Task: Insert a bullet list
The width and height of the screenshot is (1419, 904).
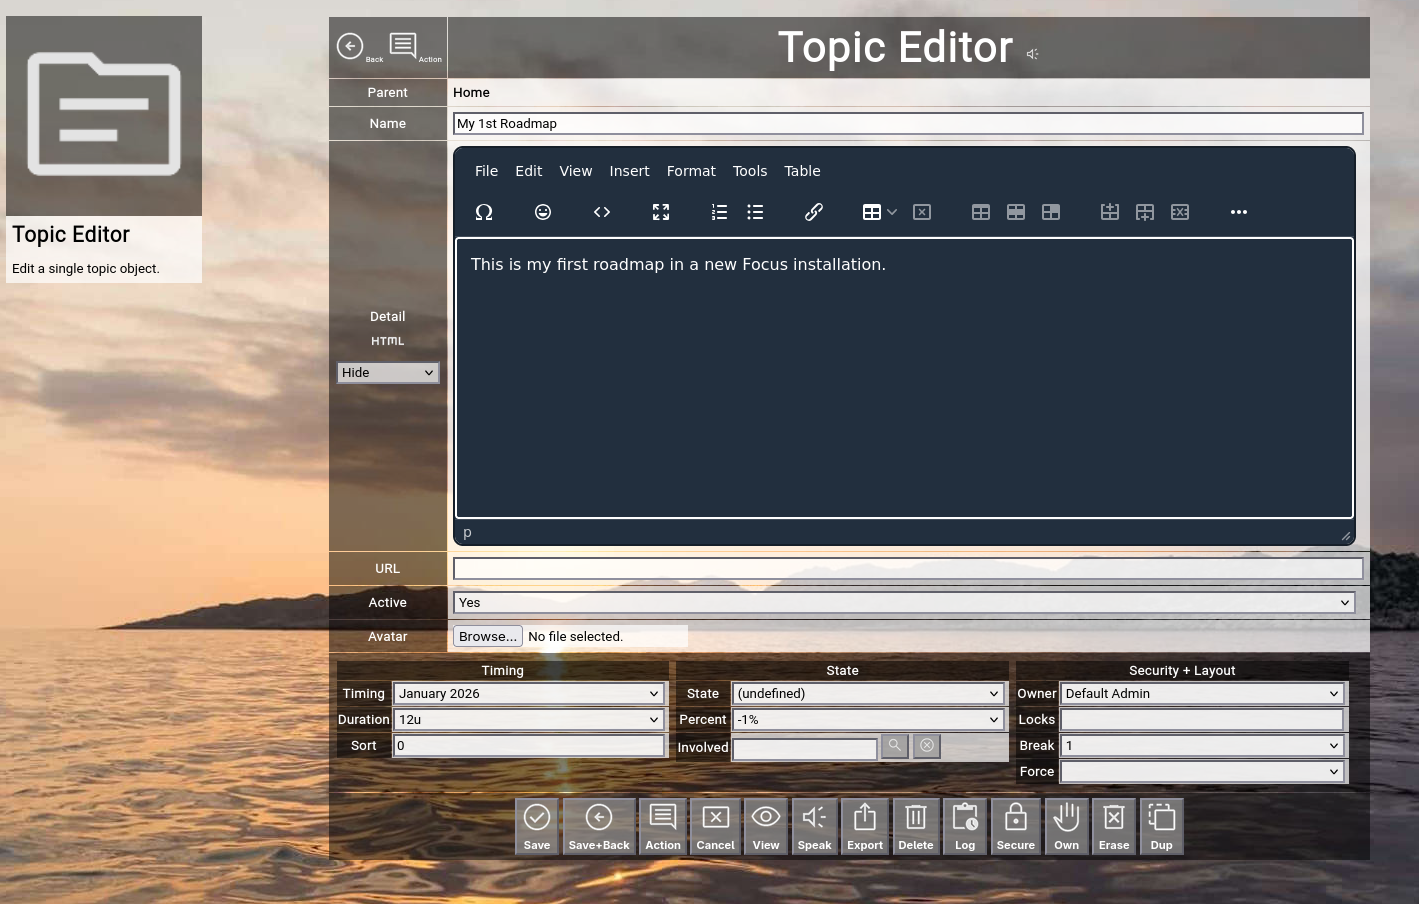Action: (755, 212)
